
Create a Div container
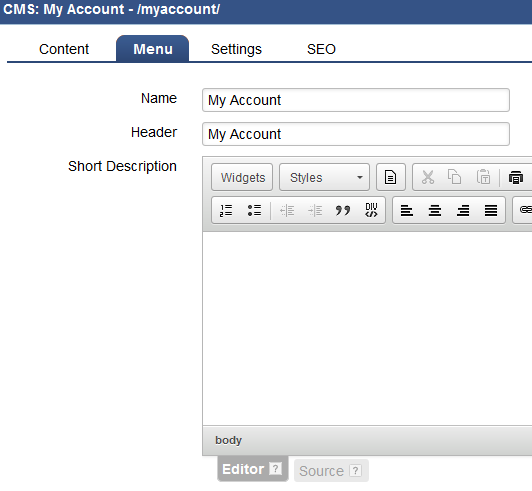(371, 210)
